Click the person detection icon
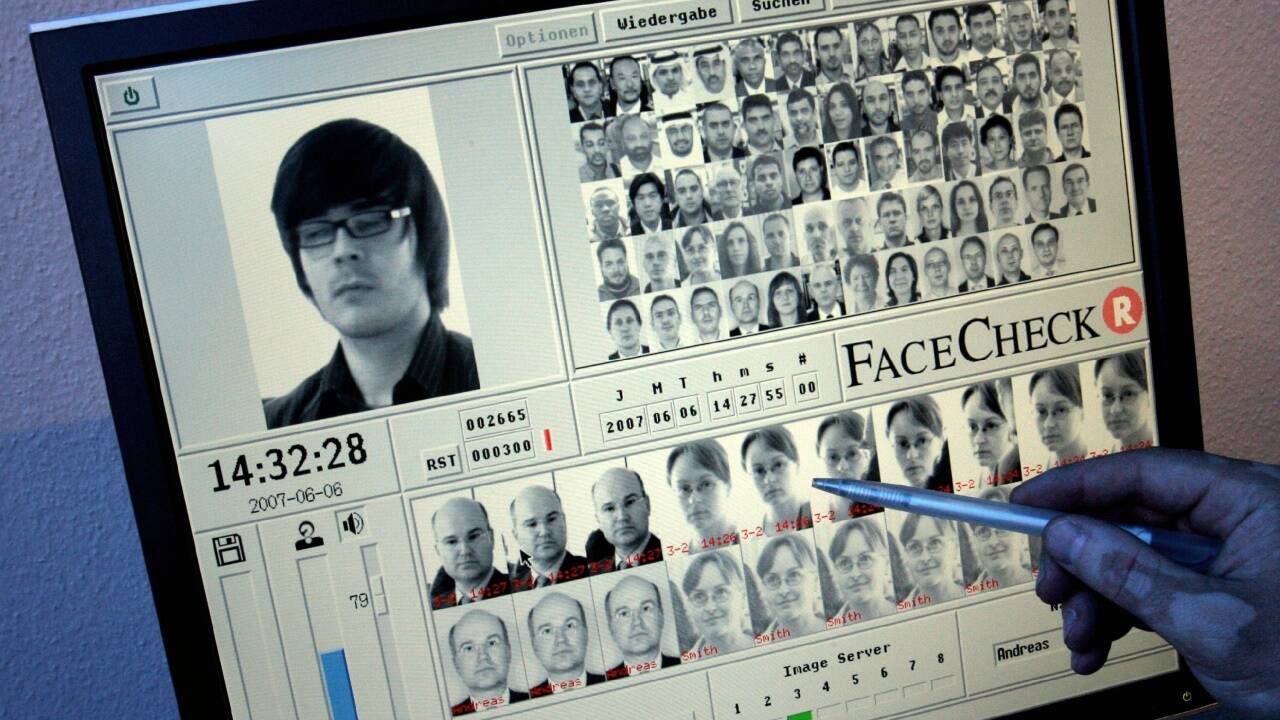Screen dimensions: 1280x720 coord(308,537)
